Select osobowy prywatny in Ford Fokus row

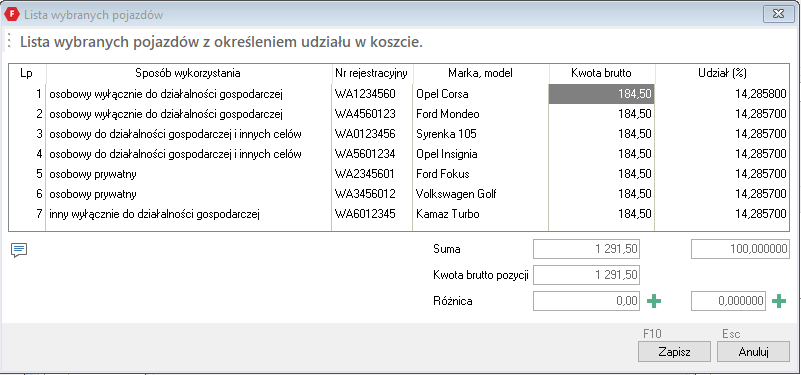(189, 174)
